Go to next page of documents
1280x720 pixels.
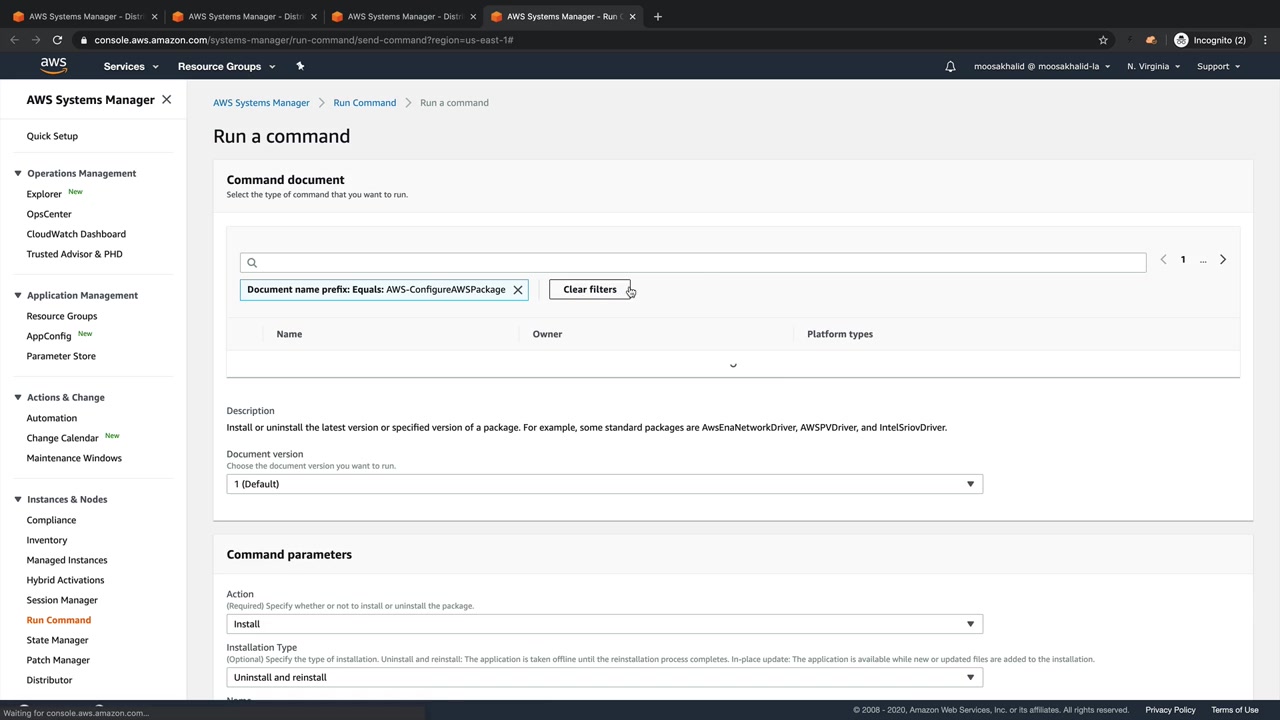[x=1222, y=260]
